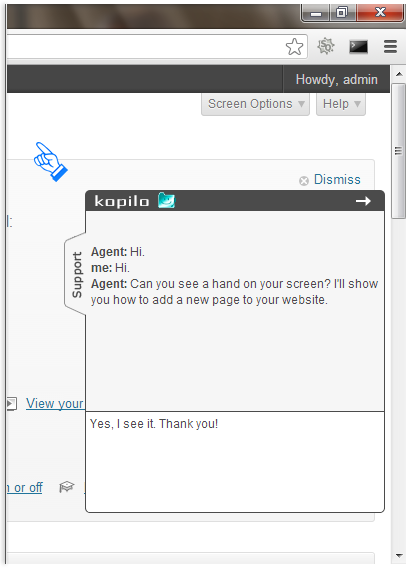The height and width of the screenshot is (568, 406).
Task: Dismiss the welcome panel link
Action: 337,180
